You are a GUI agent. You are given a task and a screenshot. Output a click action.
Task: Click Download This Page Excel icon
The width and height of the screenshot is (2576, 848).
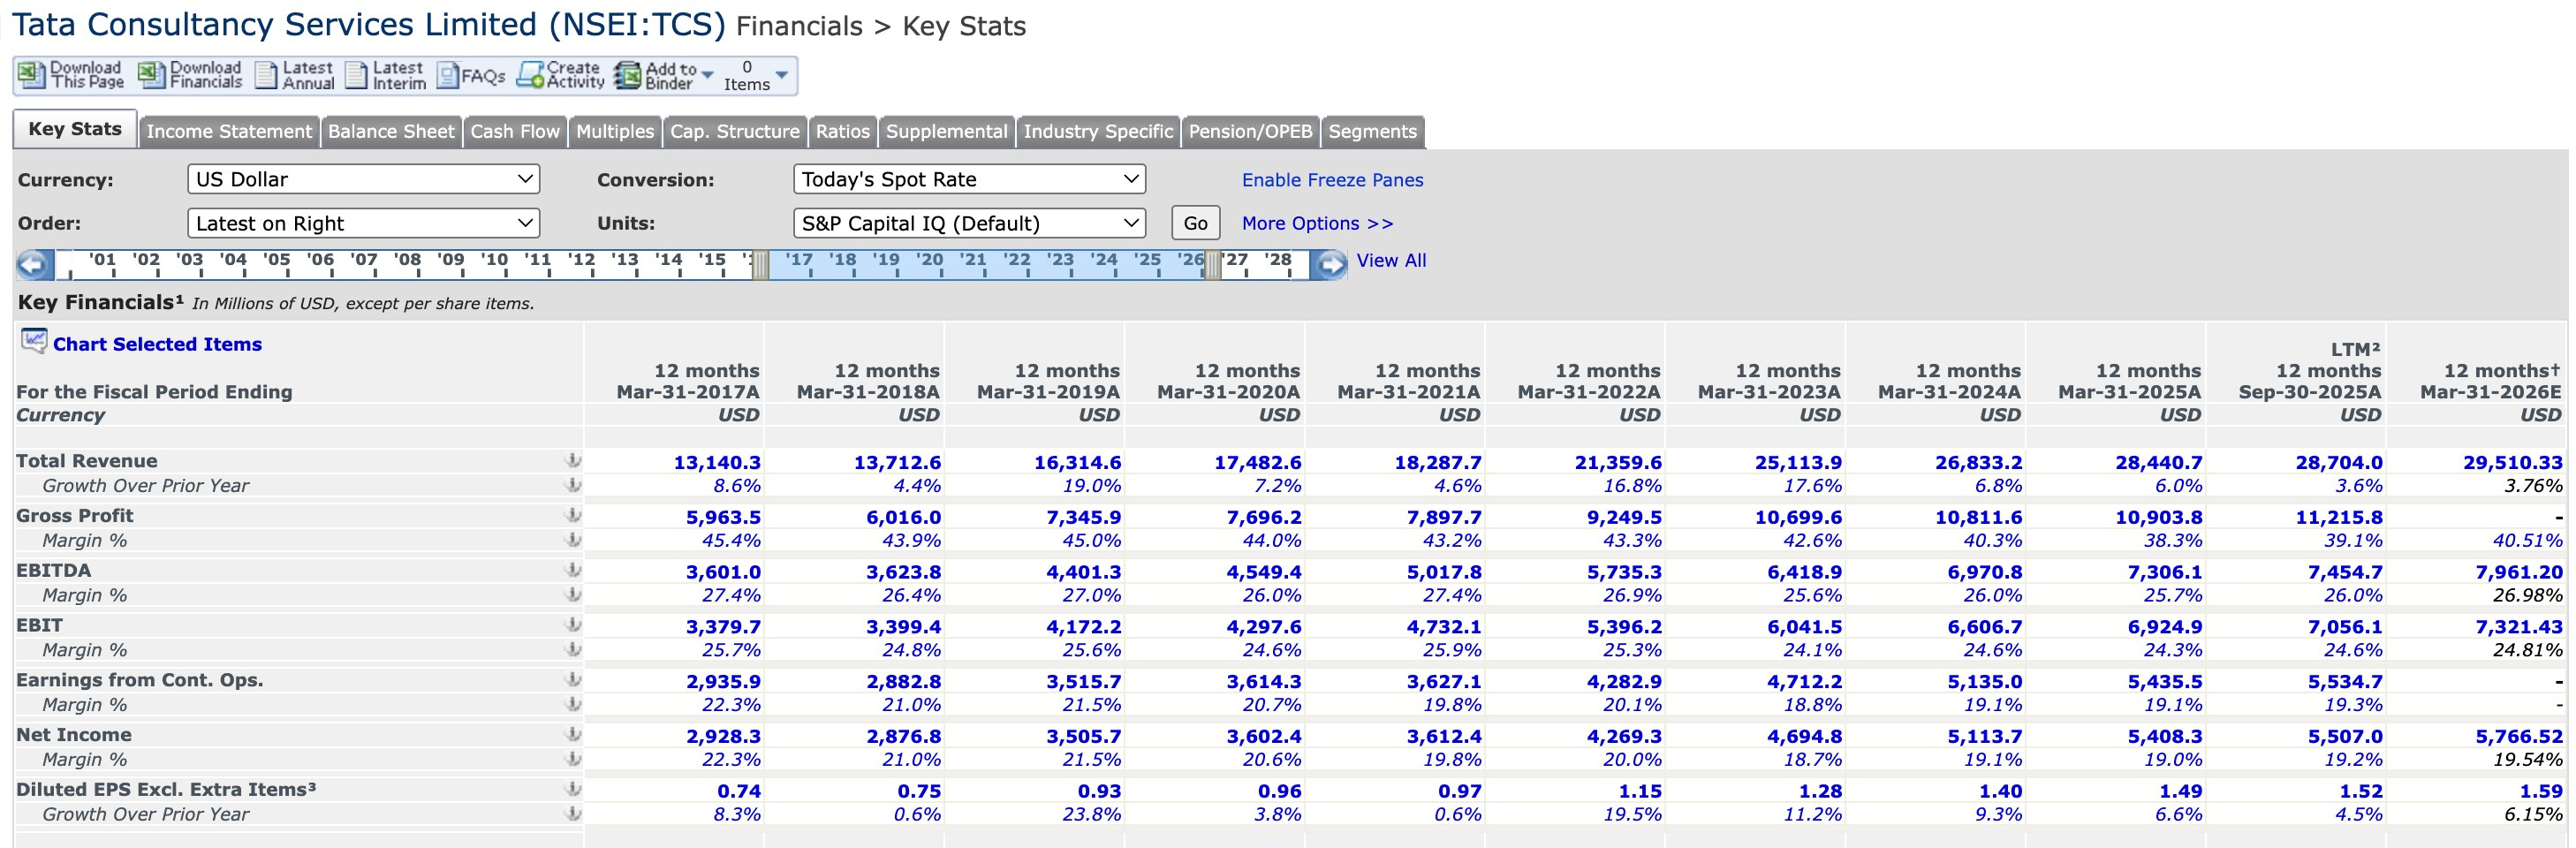point(32,75)
